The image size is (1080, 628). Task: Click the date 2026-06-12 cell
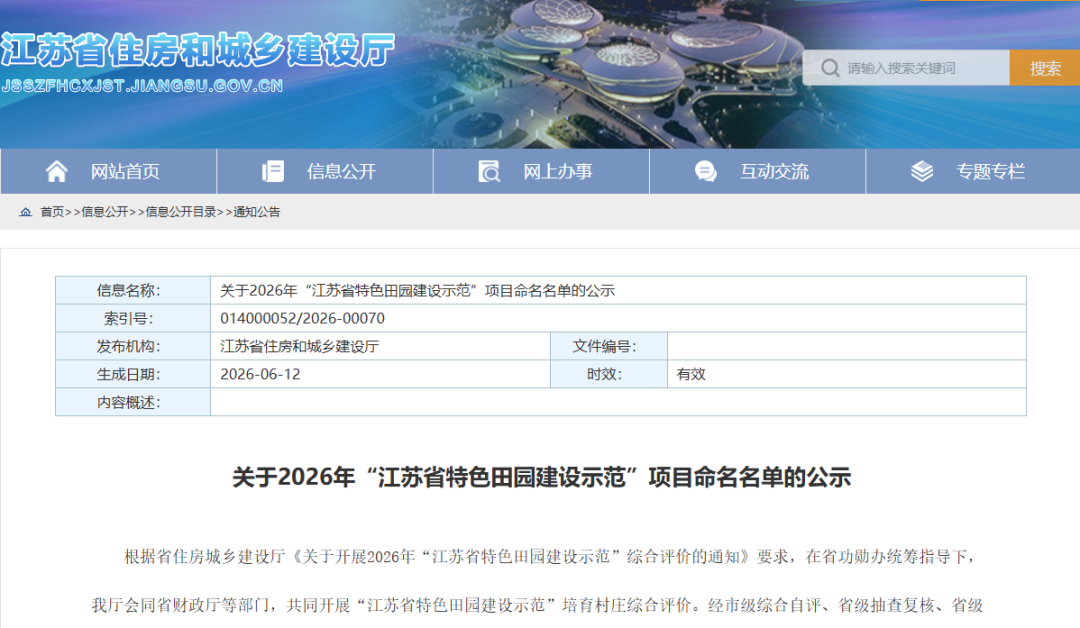coord(380,374)
